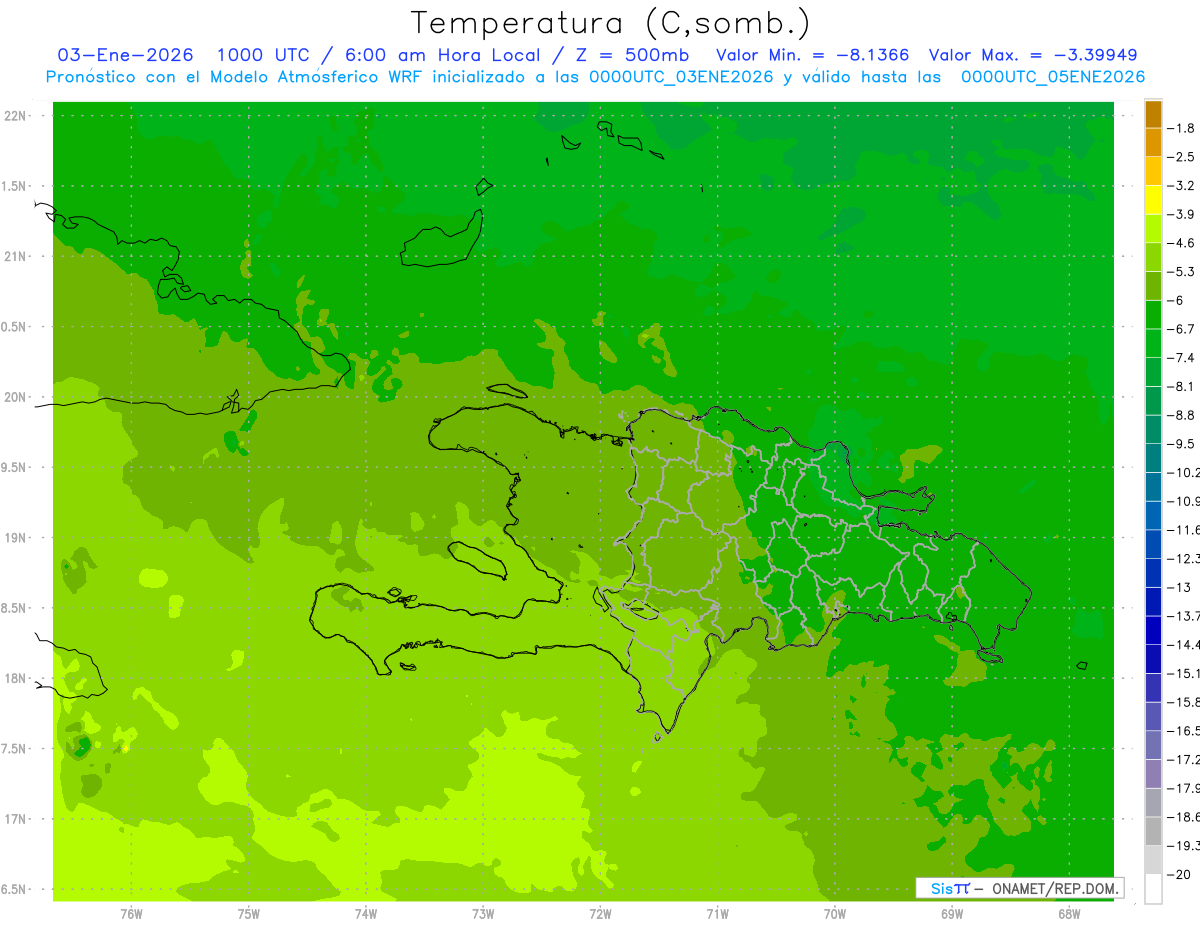
Task: Click the dark blue swatch between -13.7 and -14.4
Action: (1153, 630)
